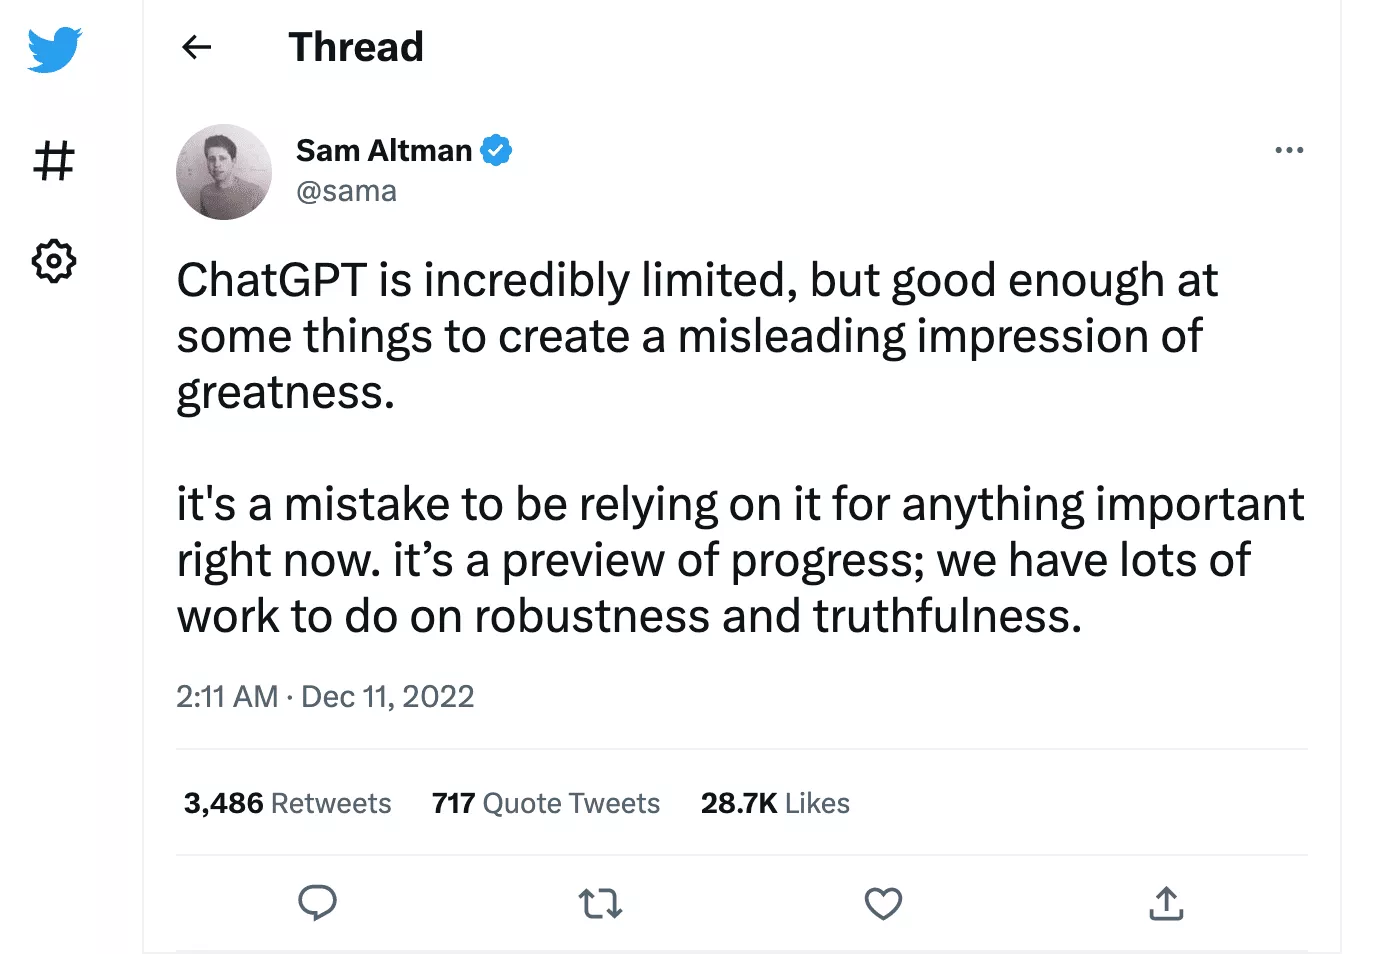Open the three-dot more options menu
Viewport: 1394px width, 954px height.
tap(1289, 150)
